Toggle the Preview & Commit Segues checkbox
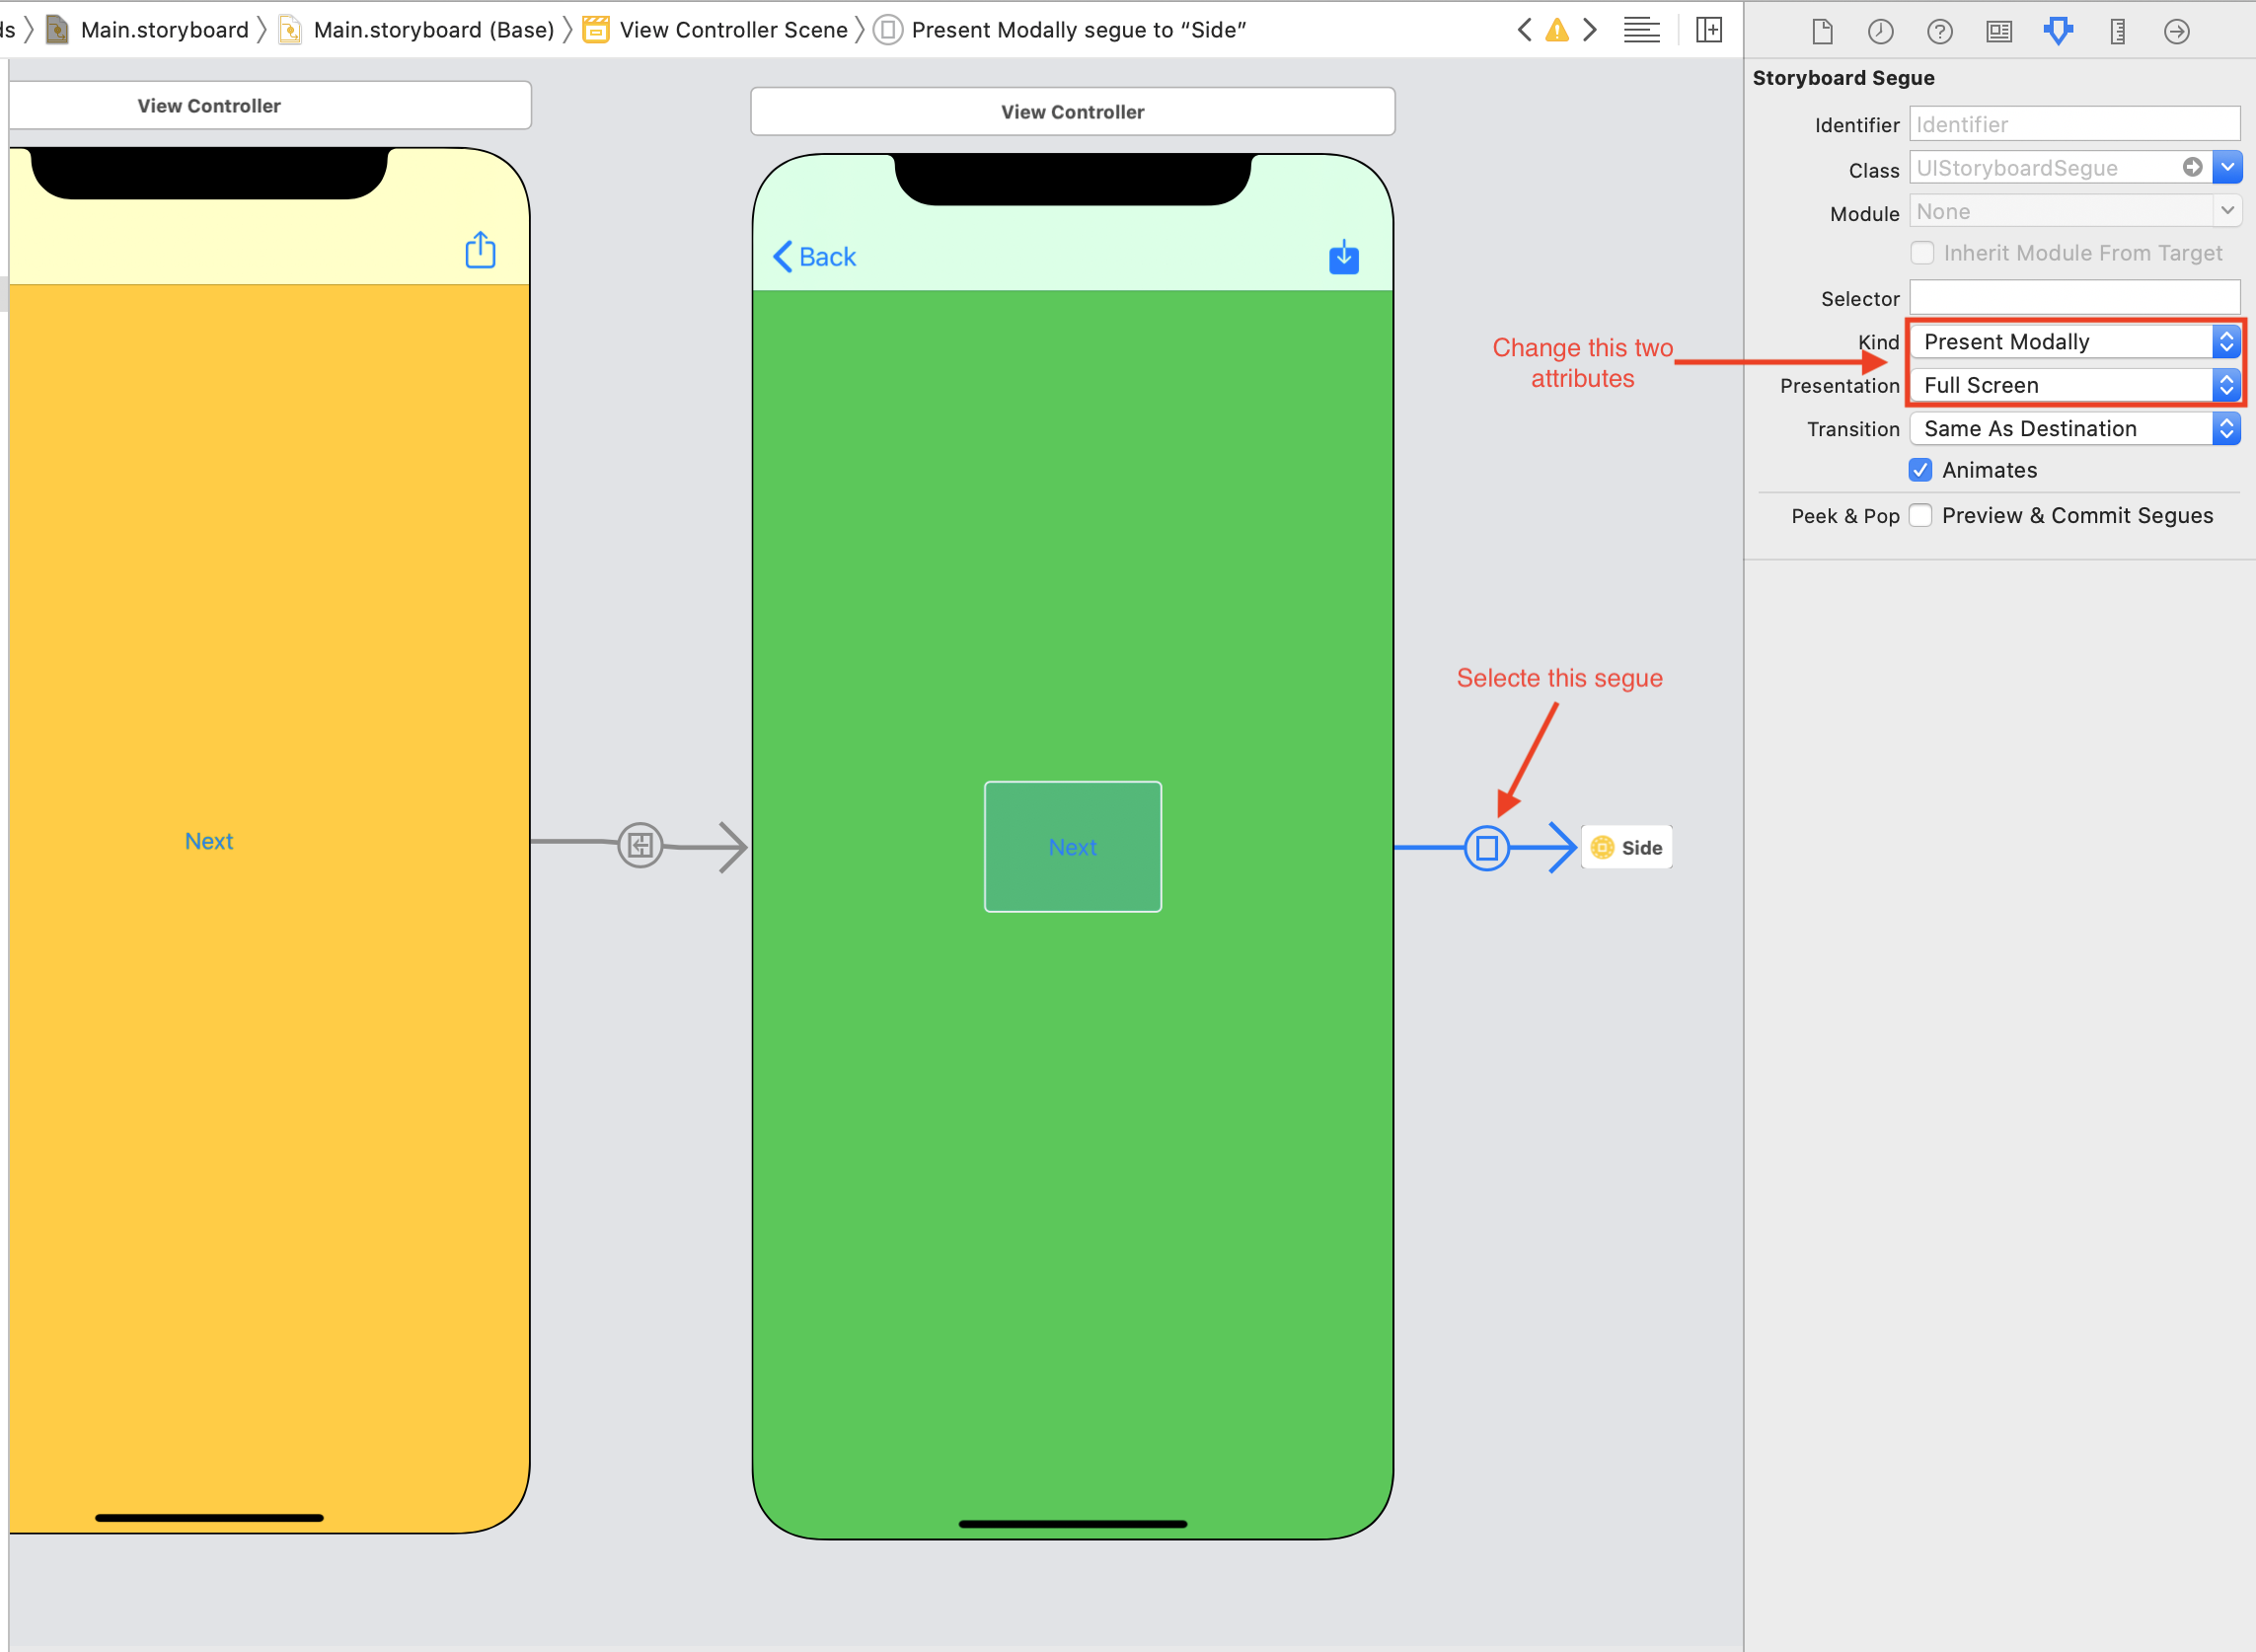 pyautogui.click(x=1921, y=513)
